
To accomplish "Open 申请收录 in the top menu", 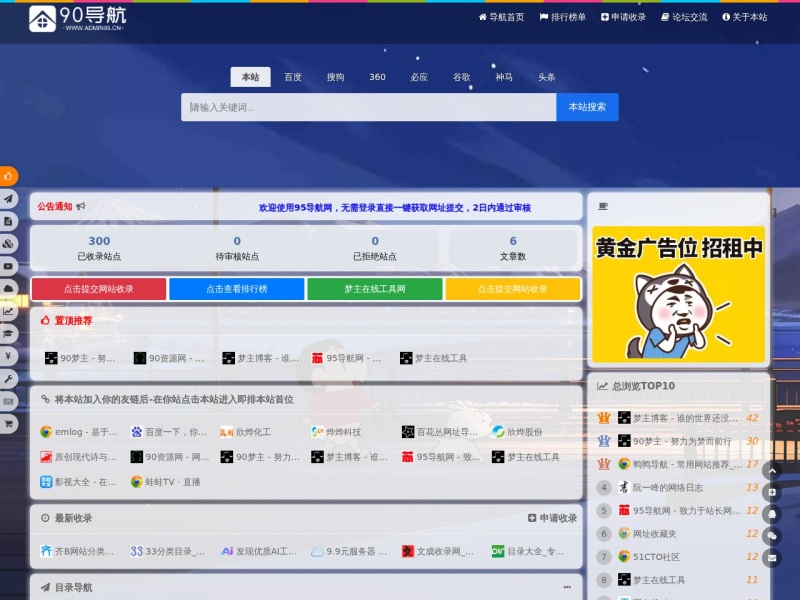I will pyautogui.click(x=623, y=17).
